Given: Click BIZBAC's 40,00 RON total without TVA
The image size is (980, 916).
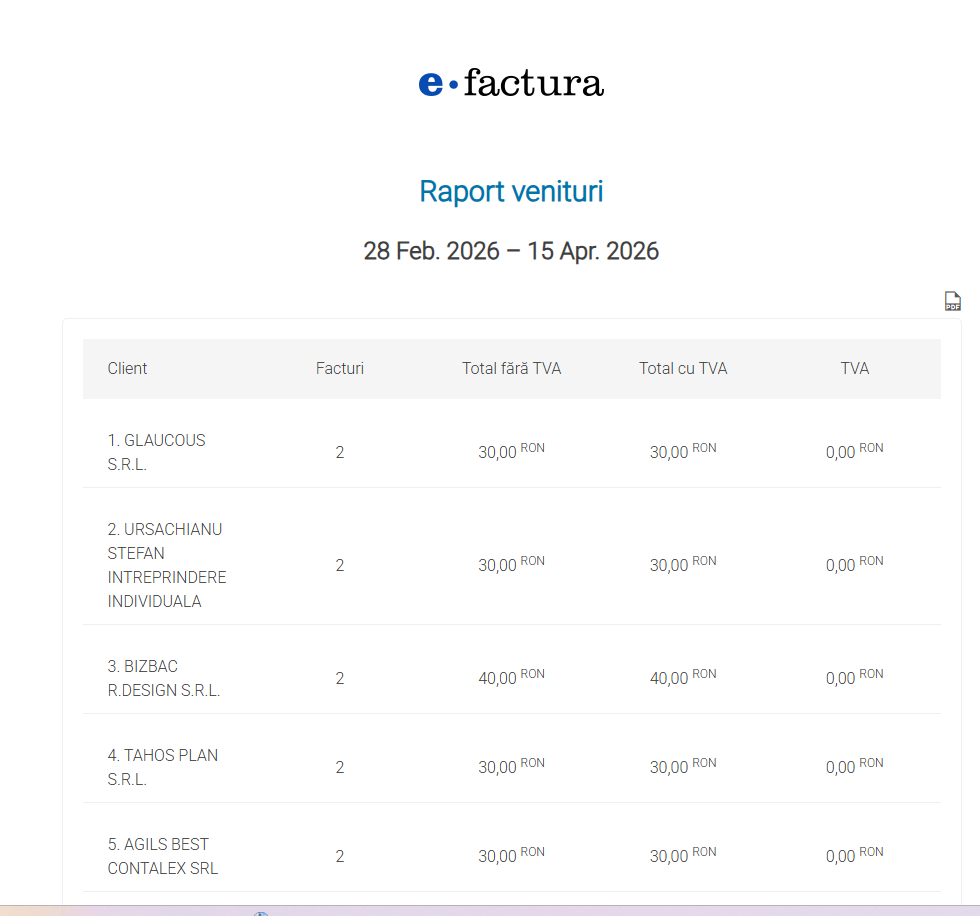Looking at the screenshot, I should coord(510,678).
